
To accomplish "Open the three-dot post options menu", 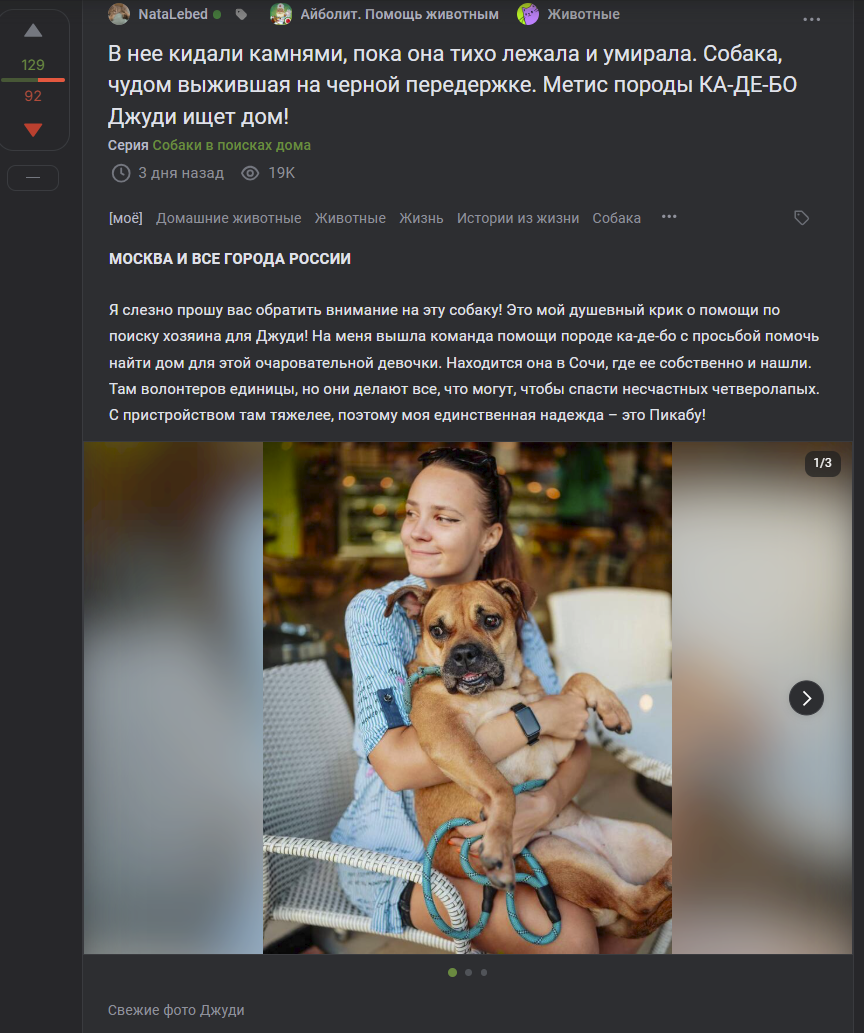I will (x=811, y=19).
